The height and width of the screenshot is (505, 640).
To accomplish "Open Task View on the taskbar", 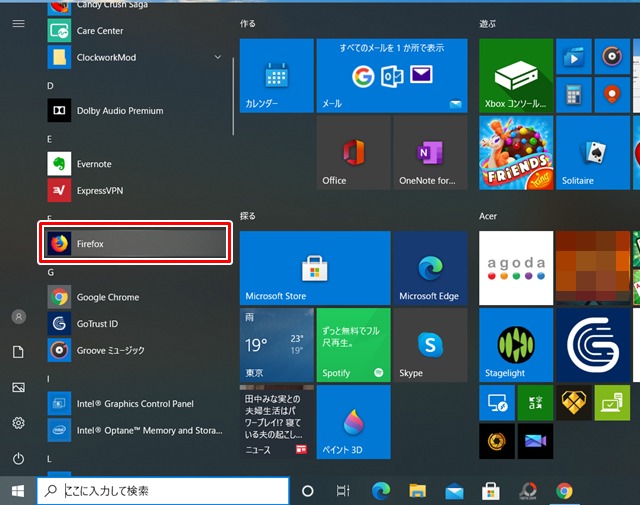I will click(343, 491).
